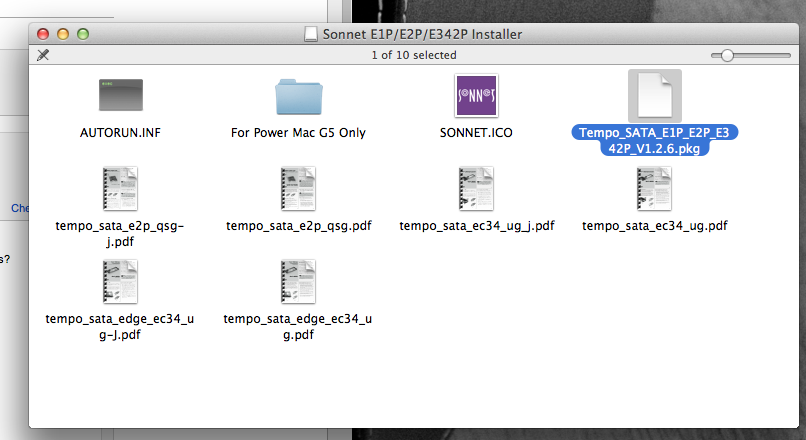Select the tempo_sata_ec34_ug_j.pdf icon
This screenshot has height=440, width=806.
tap(477, 189)
